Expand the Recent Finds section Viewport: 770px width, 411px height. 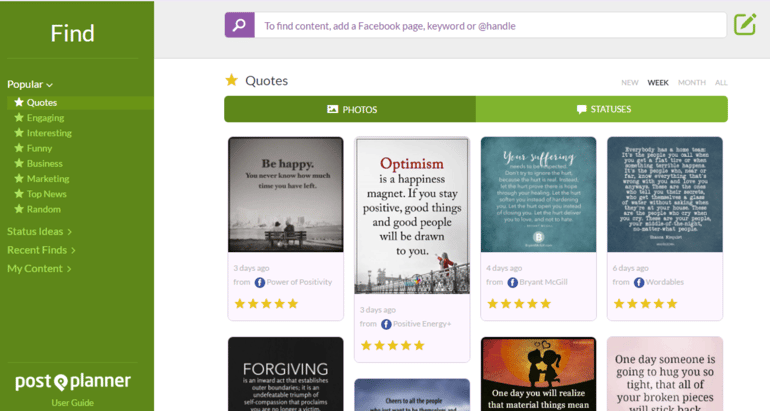(41, 250)
